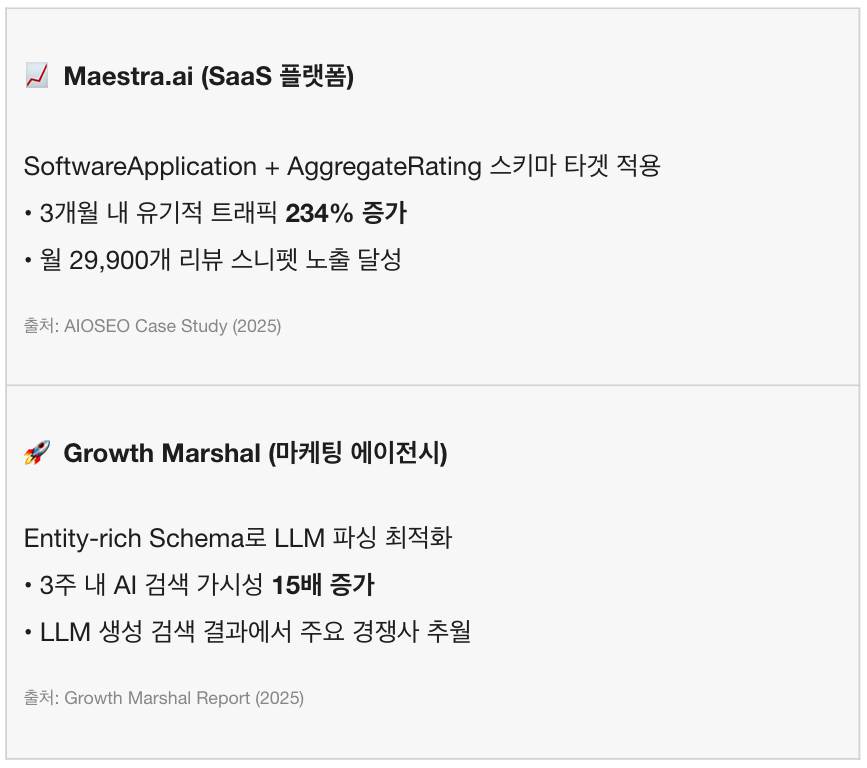Image resolution: width=867 pixels, height=768 pixels.
Task: Click the "스키마 타겟 적용" phrase
Action: click(575, 166)
